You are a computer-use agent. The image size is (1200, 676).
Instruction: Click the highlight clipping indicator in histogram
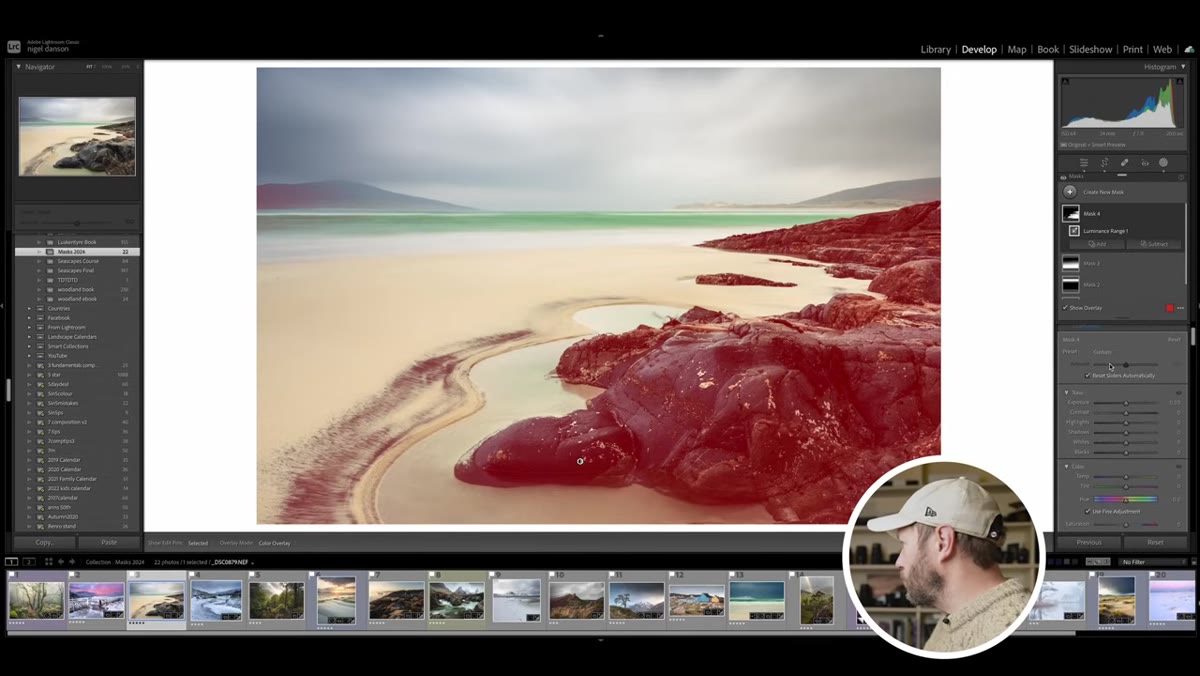click(1182, 79)
